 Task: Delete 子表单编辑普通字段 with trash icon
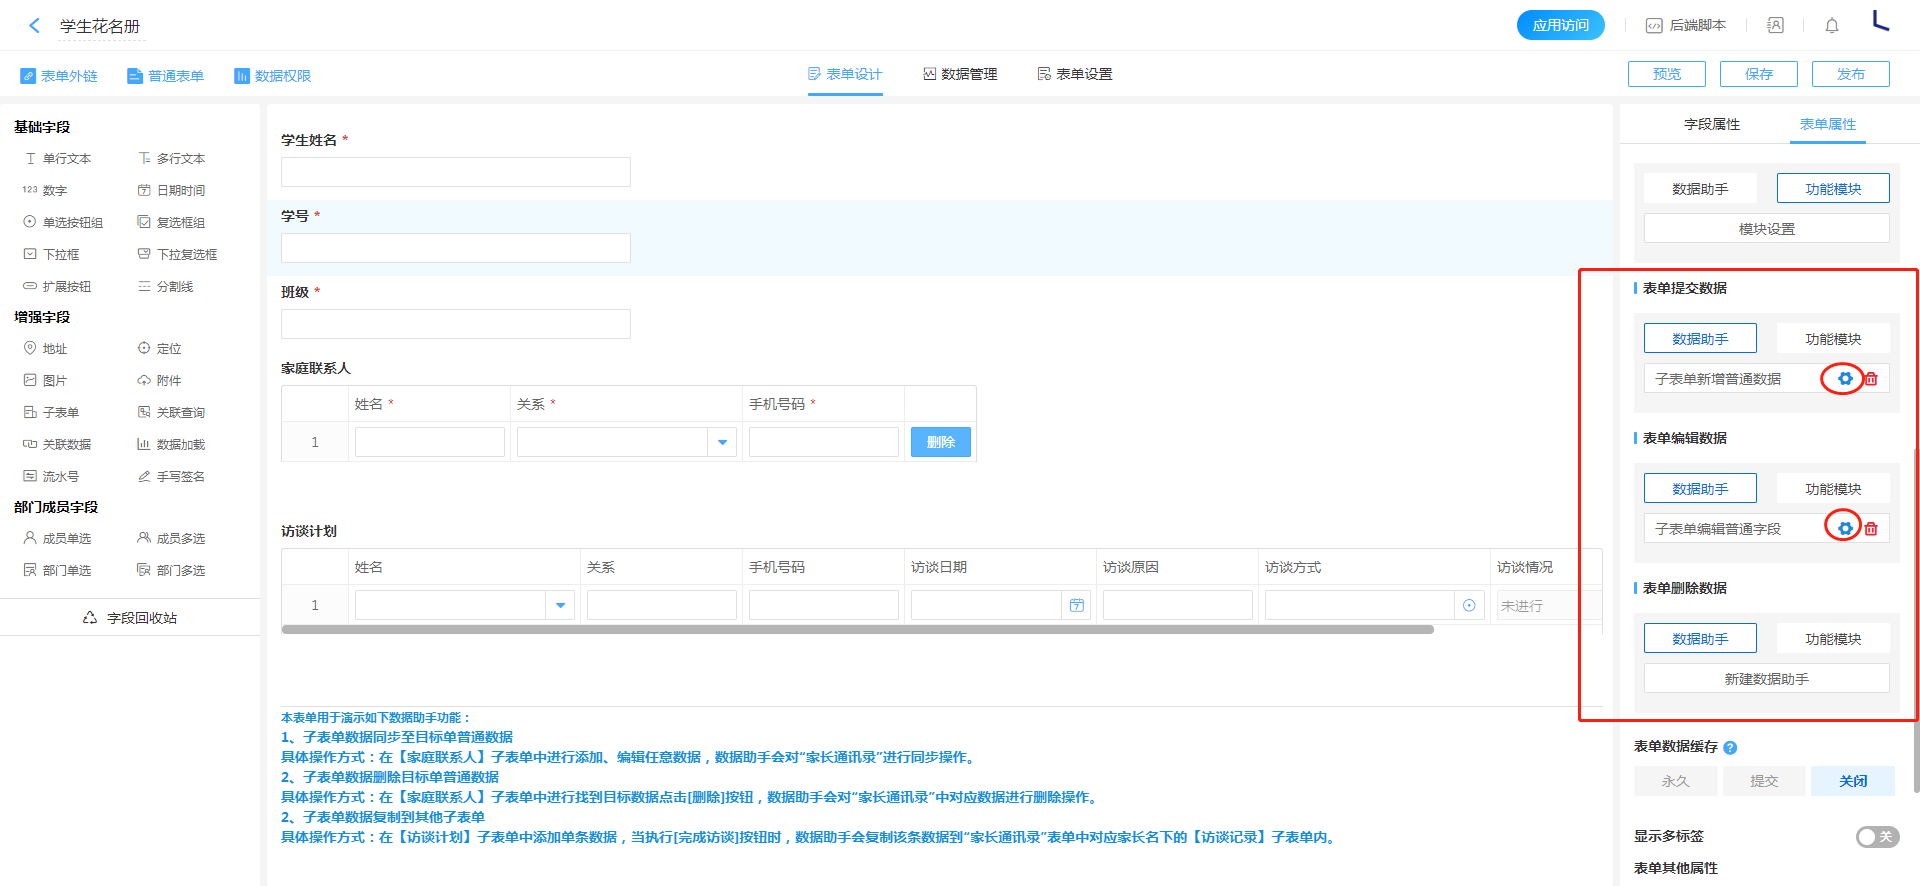pyautogui.click(x=1871, y=529)
